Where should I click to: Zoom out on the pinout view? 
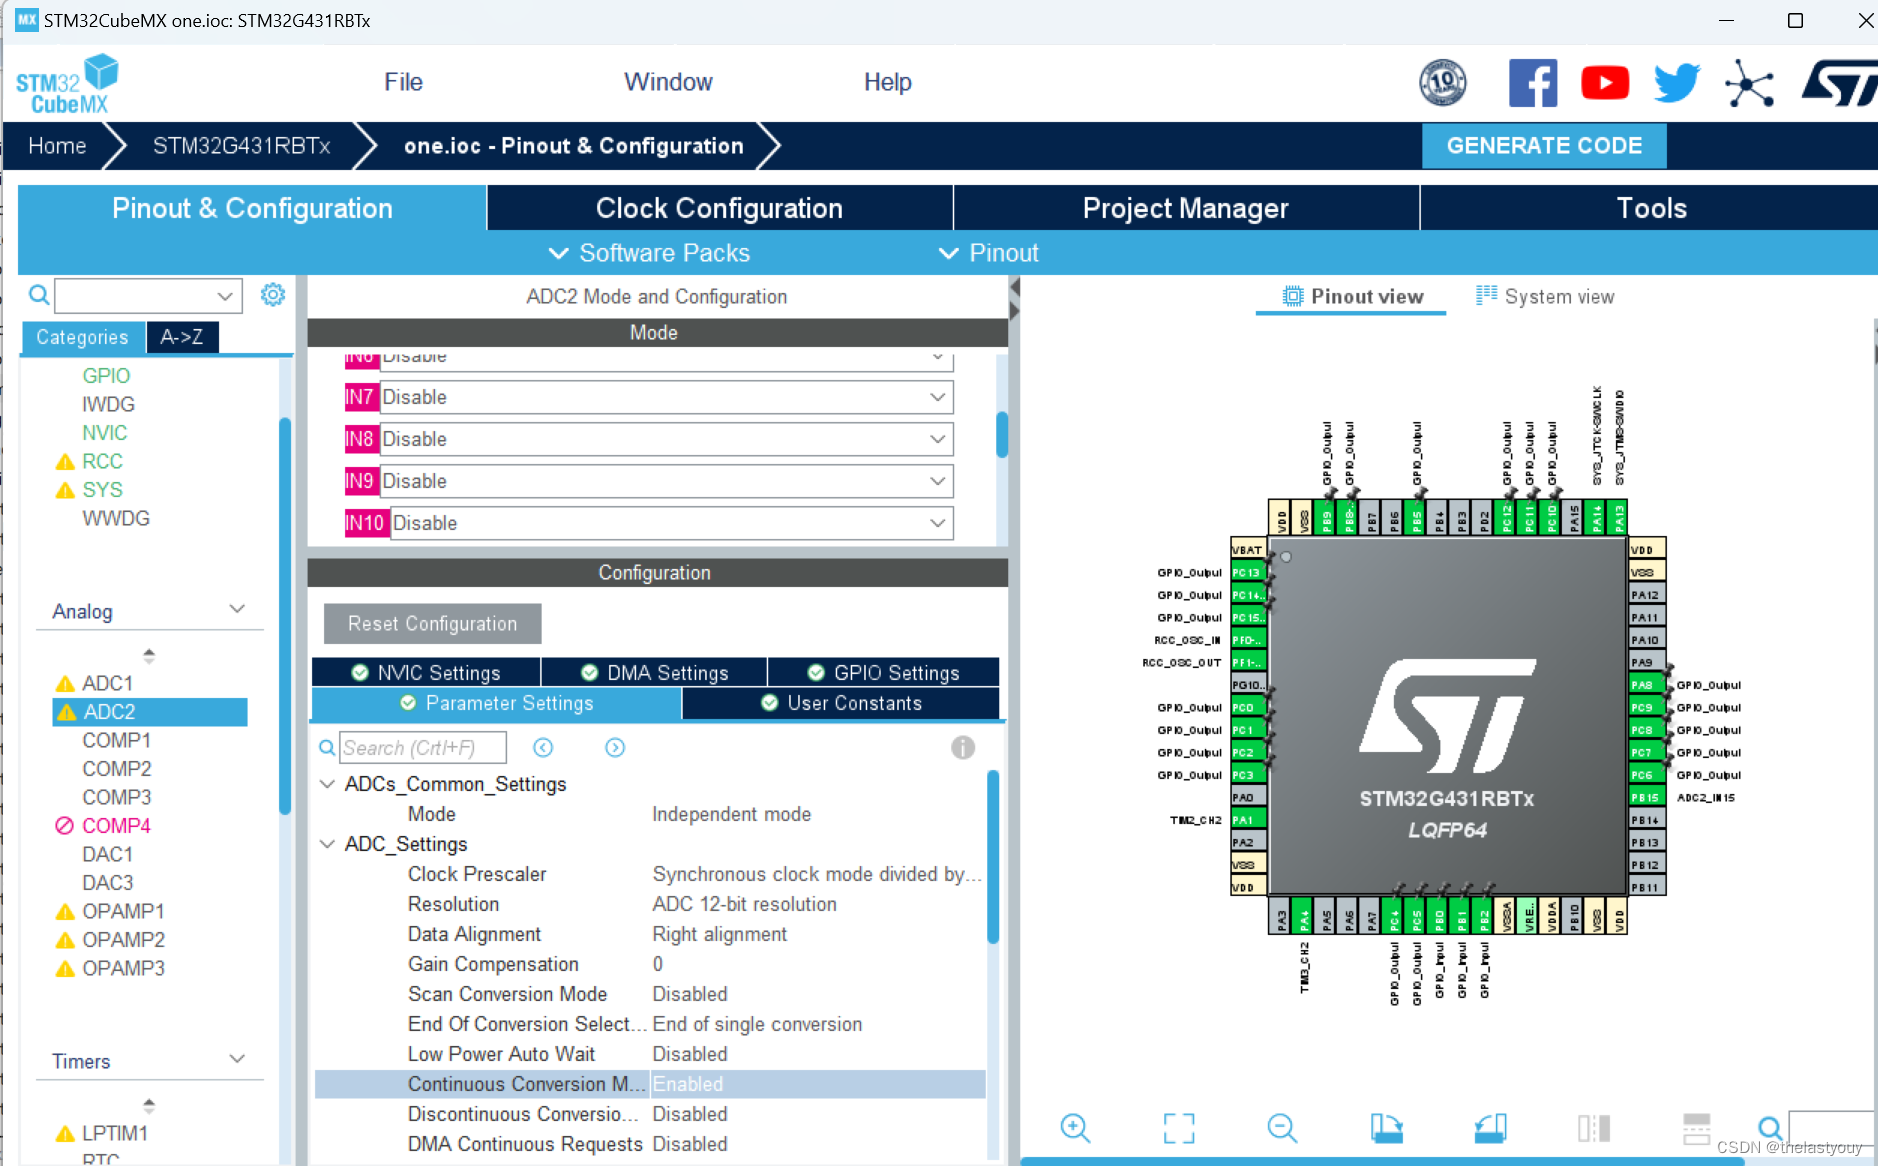pyautogui.click(x=1282, y=1128)
